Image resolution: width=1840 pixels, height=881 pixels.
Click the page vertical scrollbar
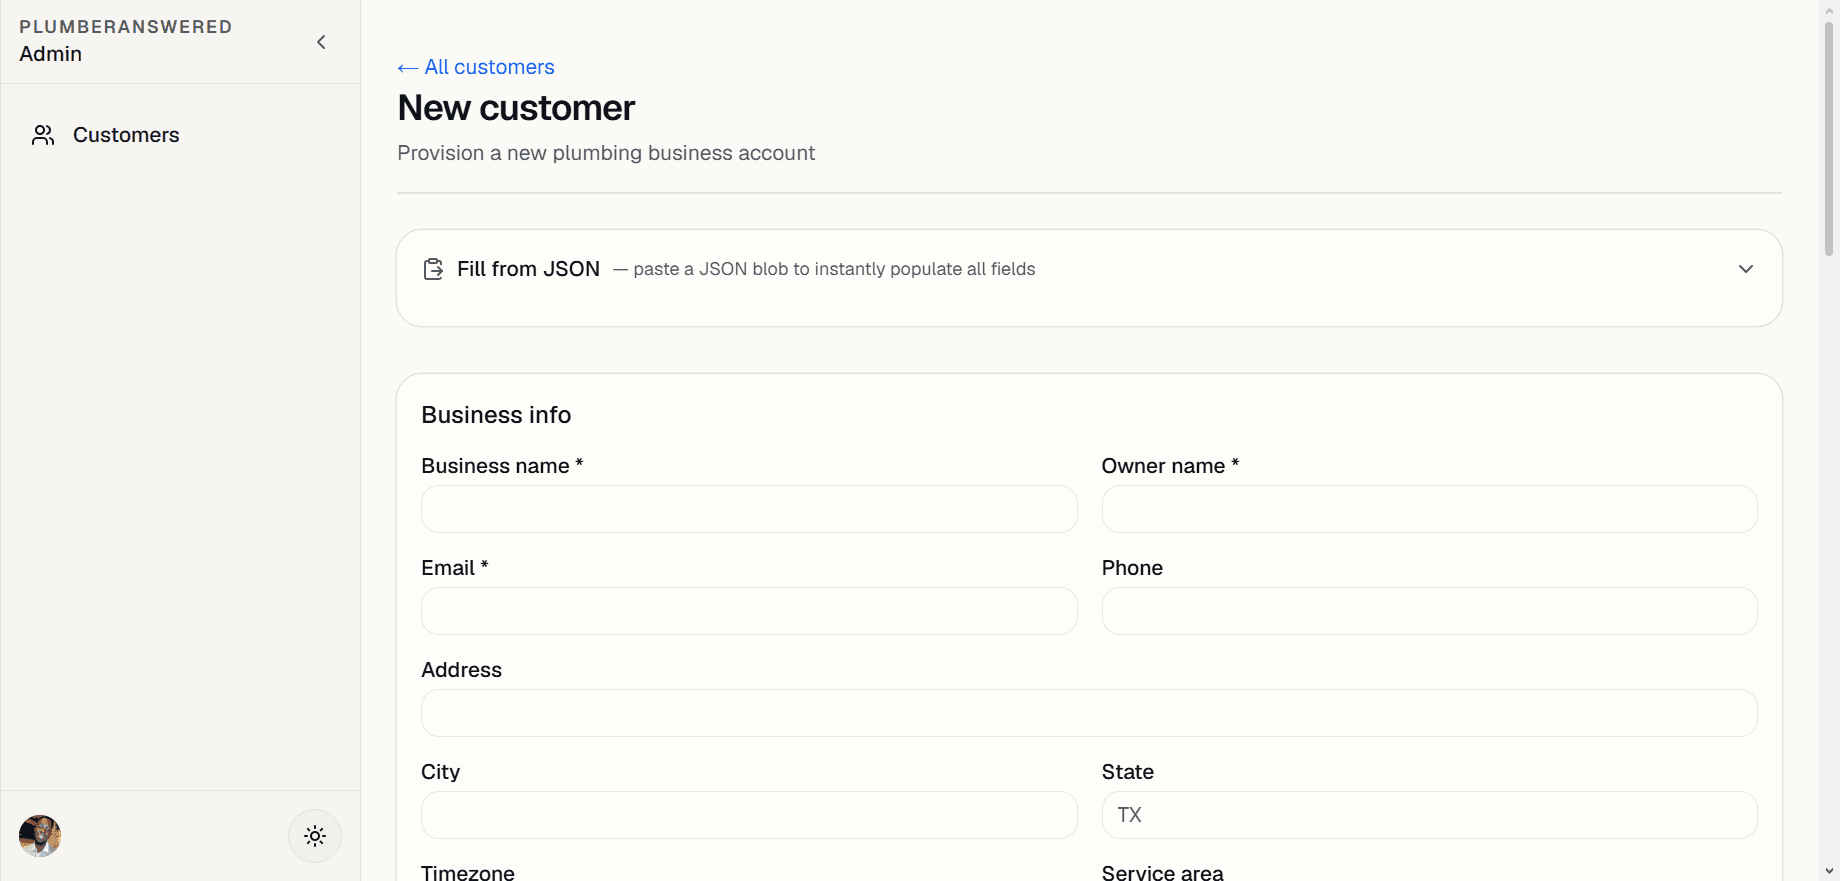coord(1829,140)
